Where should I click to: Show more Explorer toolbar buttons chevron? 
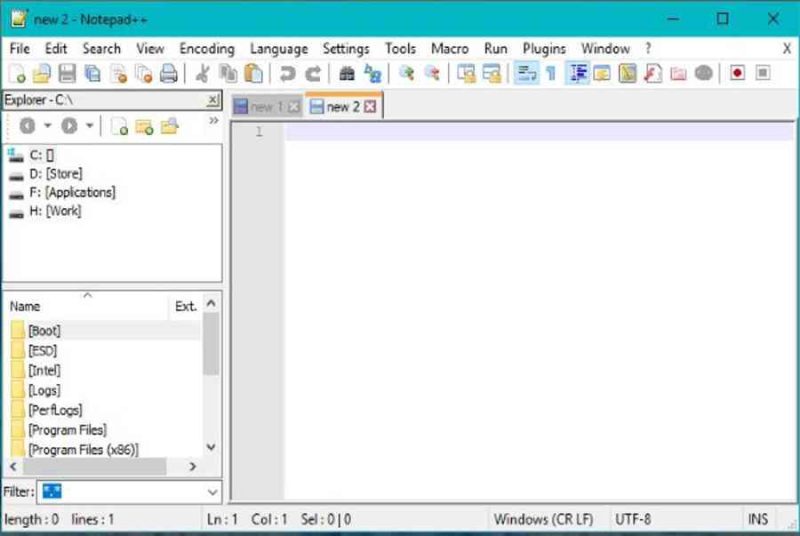[x=214, y=120]
